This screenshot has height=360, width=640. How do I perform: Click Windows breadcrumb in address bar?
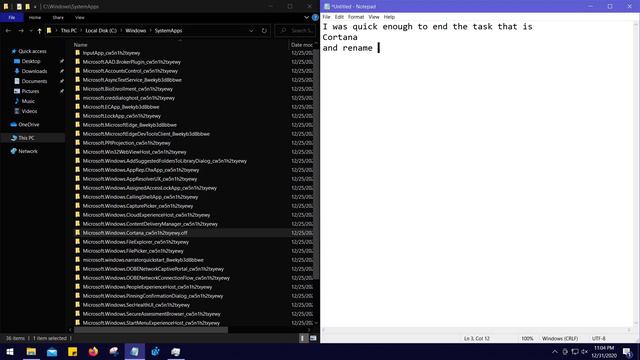click(x=136, y=31)
